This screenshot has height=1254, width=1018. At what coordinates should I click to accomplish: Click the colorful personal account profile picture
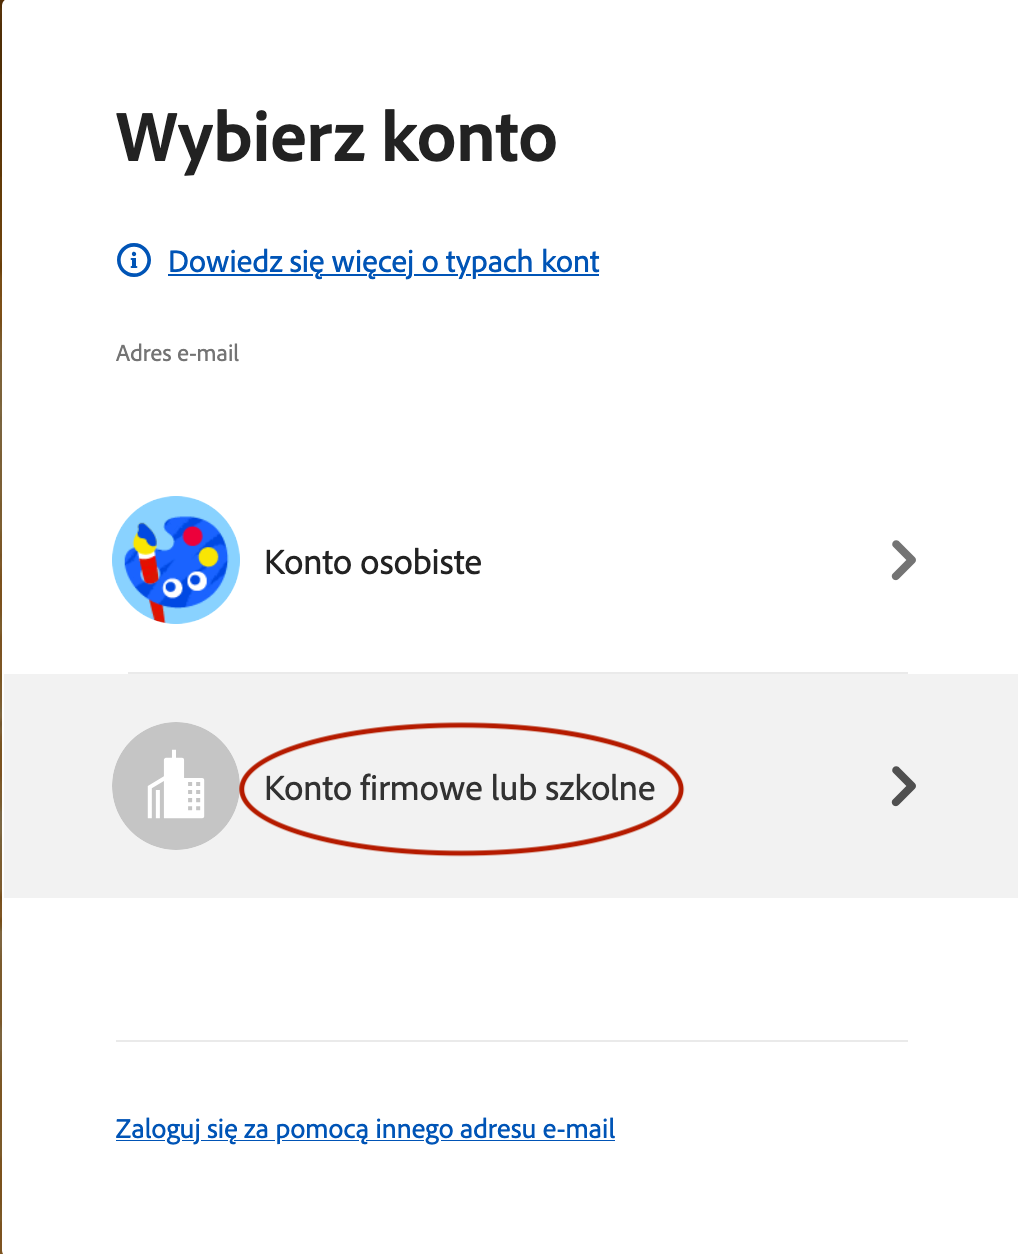point(175,560)
